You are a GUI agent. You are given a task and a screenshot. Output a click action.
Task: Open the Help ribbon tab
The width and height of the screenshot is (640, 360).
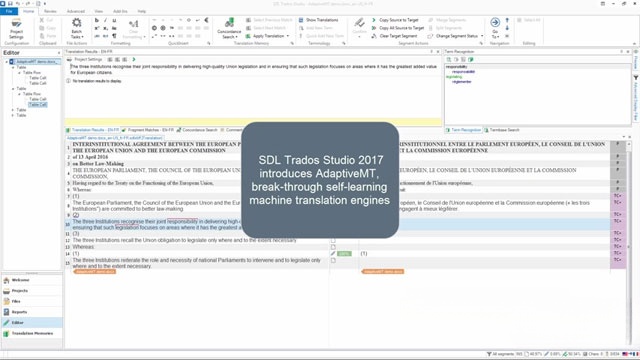pyautogui.click(x=142, y=11)
